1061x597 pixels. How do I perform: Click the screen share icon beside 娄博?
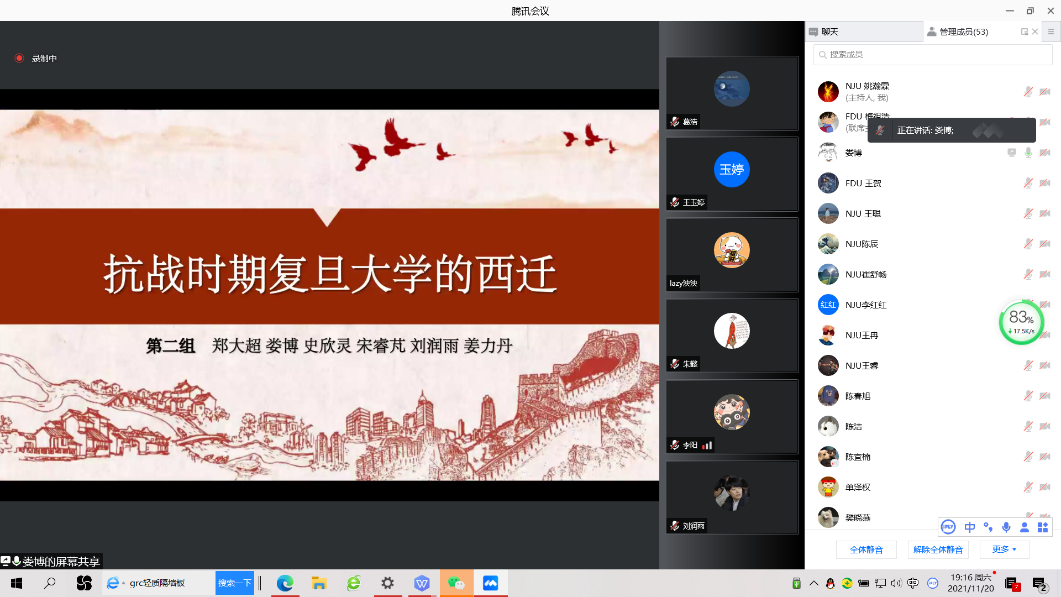pyautogui.click(x=1011, y=153)
